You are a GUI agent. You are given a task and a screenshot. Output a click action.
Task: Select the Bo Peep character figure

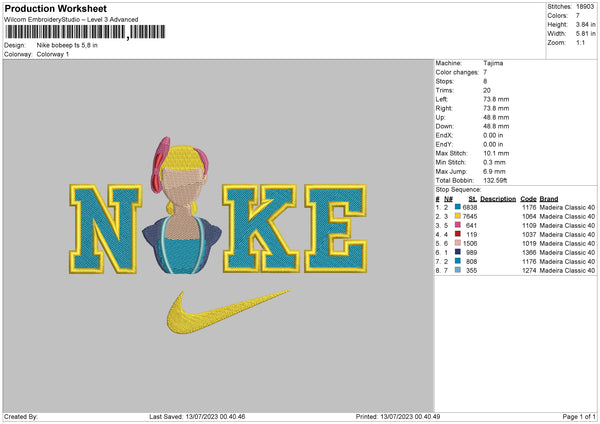182,207
